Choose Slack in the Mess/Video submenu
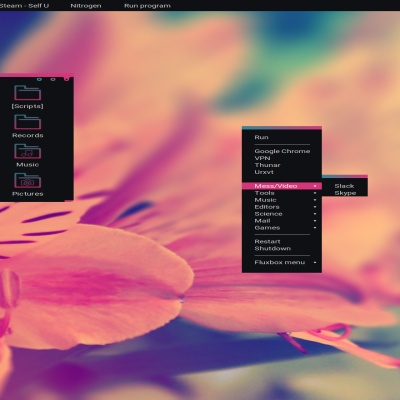Viewport: 400px width, 400px height. (x=345, y=186)
